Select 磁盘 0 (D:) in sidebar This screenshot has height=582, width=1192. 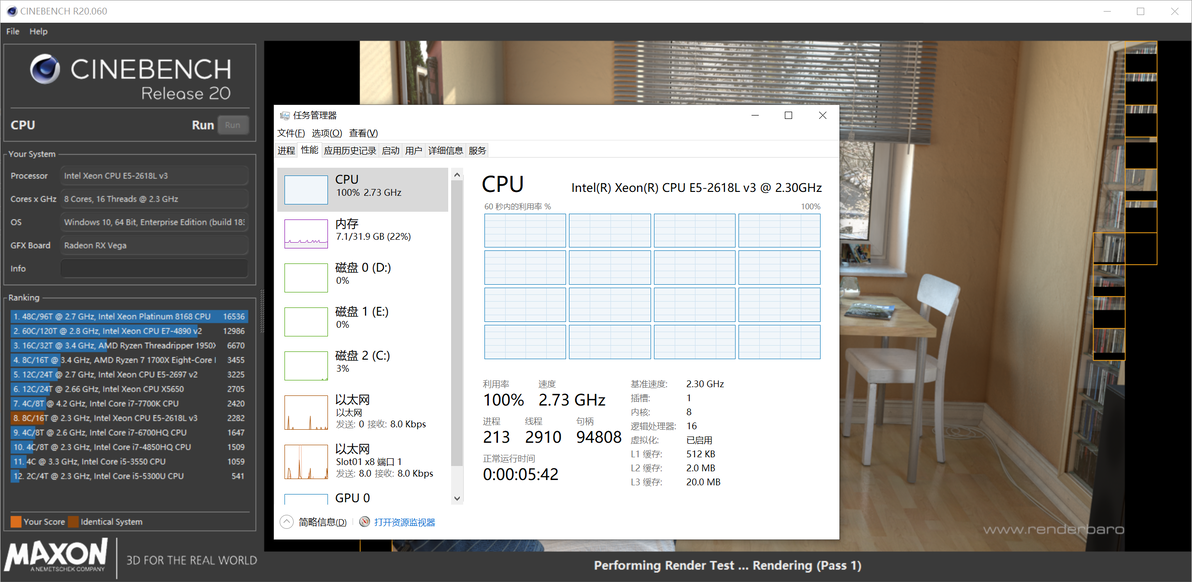tap(363, 277)
